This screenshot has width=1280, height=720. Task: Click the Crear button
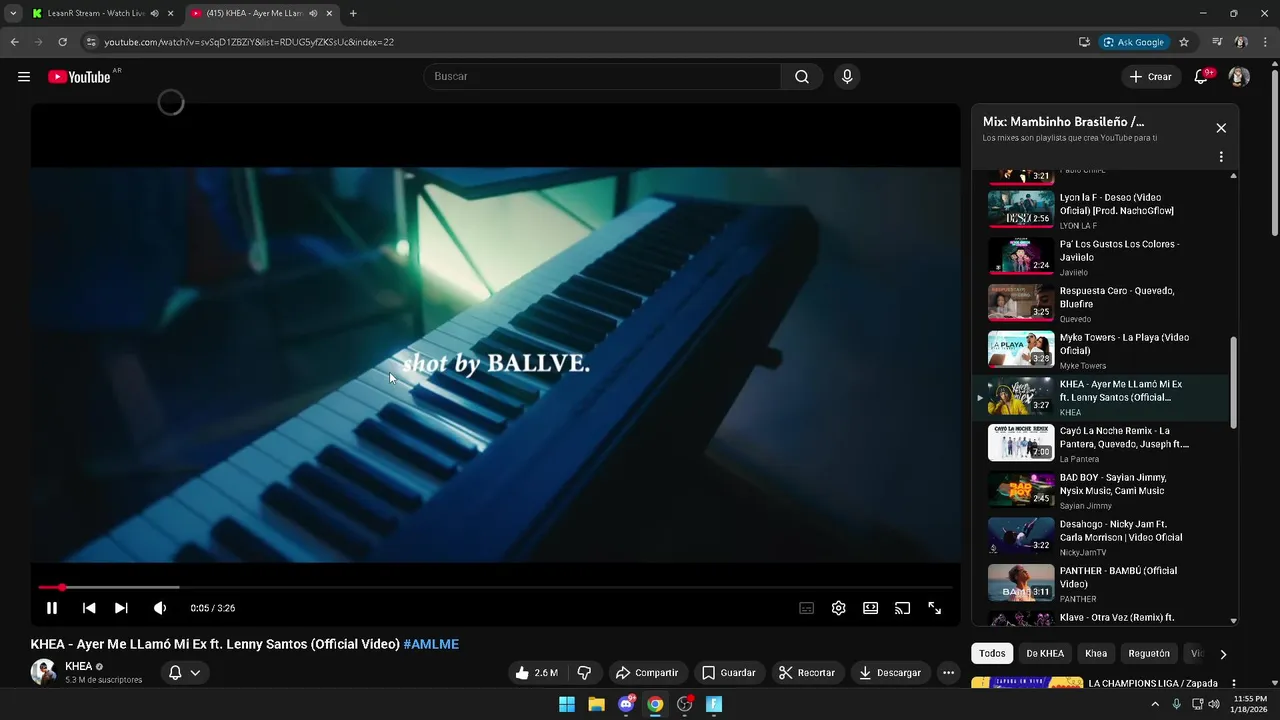(1151, 77)
